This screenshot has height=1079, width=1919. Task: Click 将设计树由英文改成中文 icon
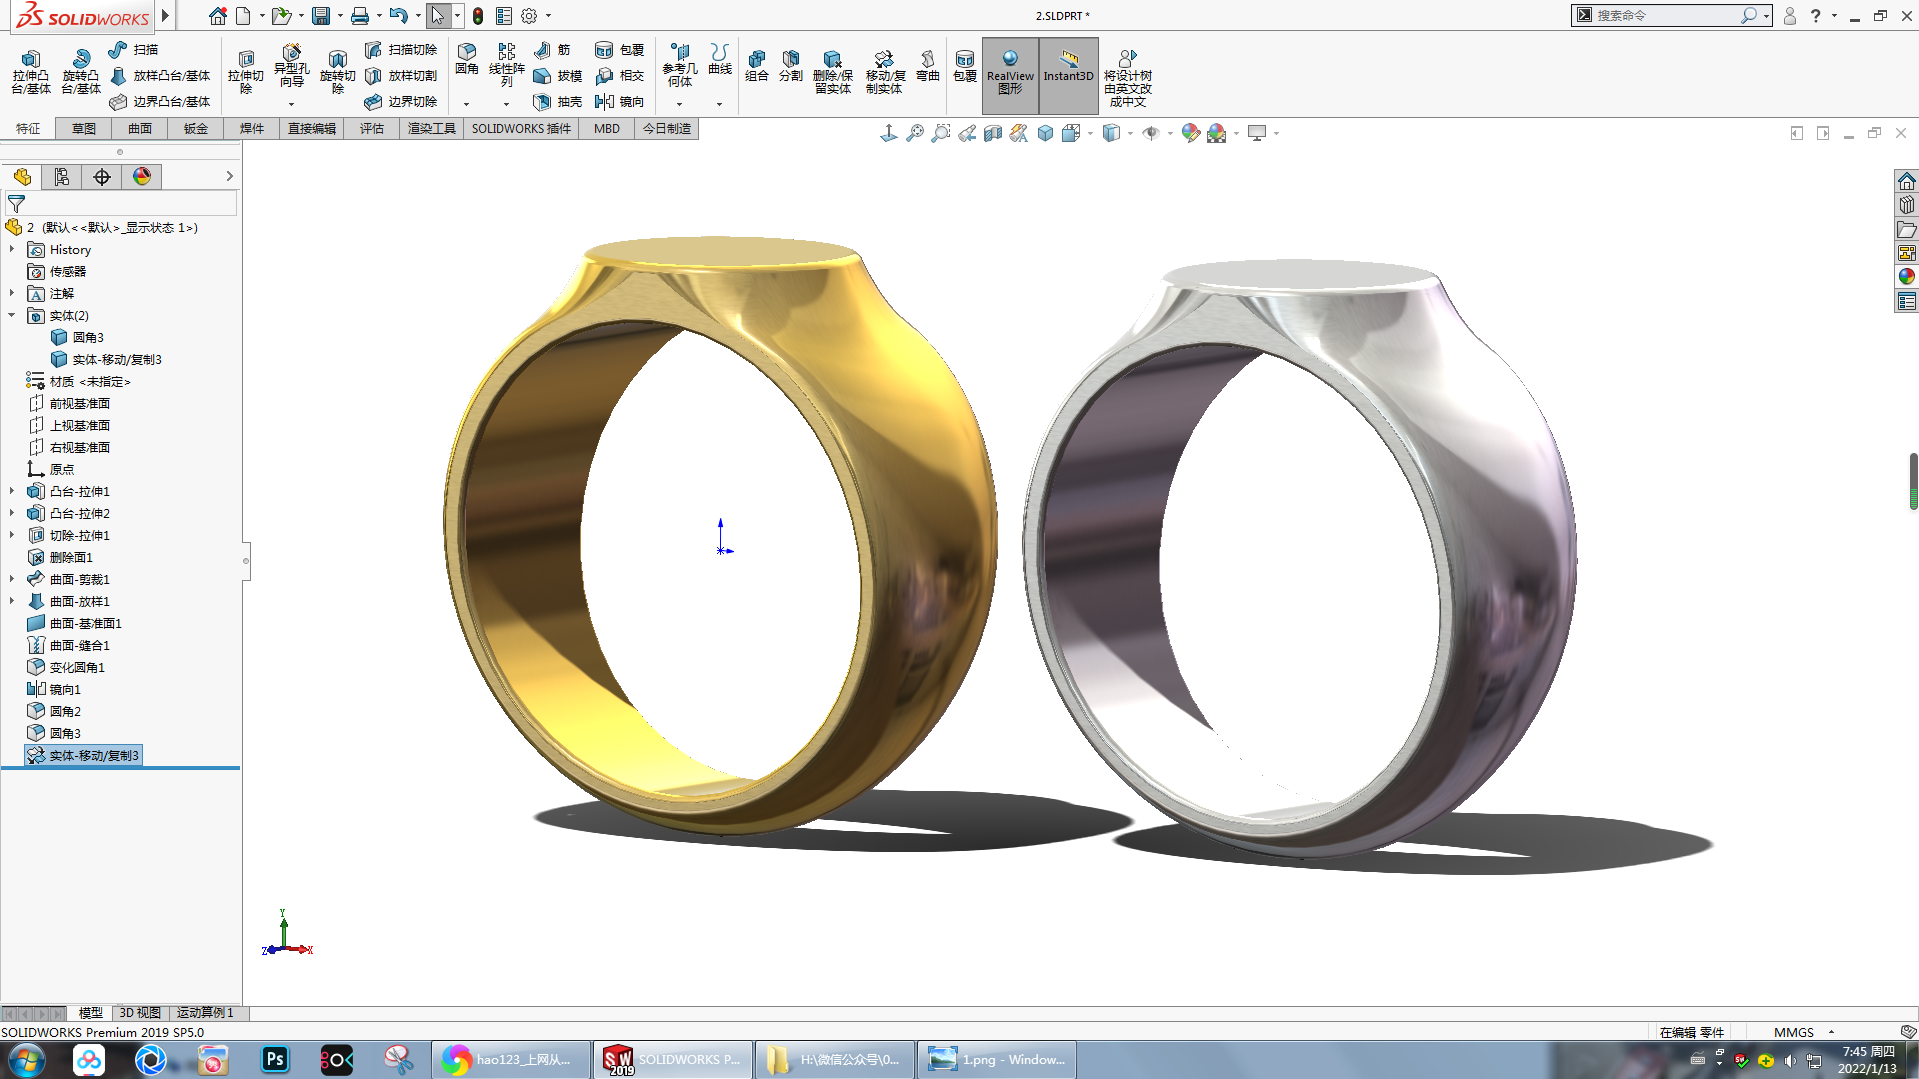tap(1127, 78)
